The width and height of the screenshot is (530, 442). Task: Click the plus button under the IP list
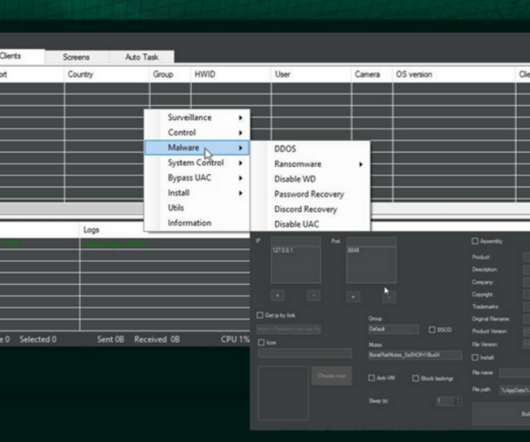pos(278,295)
